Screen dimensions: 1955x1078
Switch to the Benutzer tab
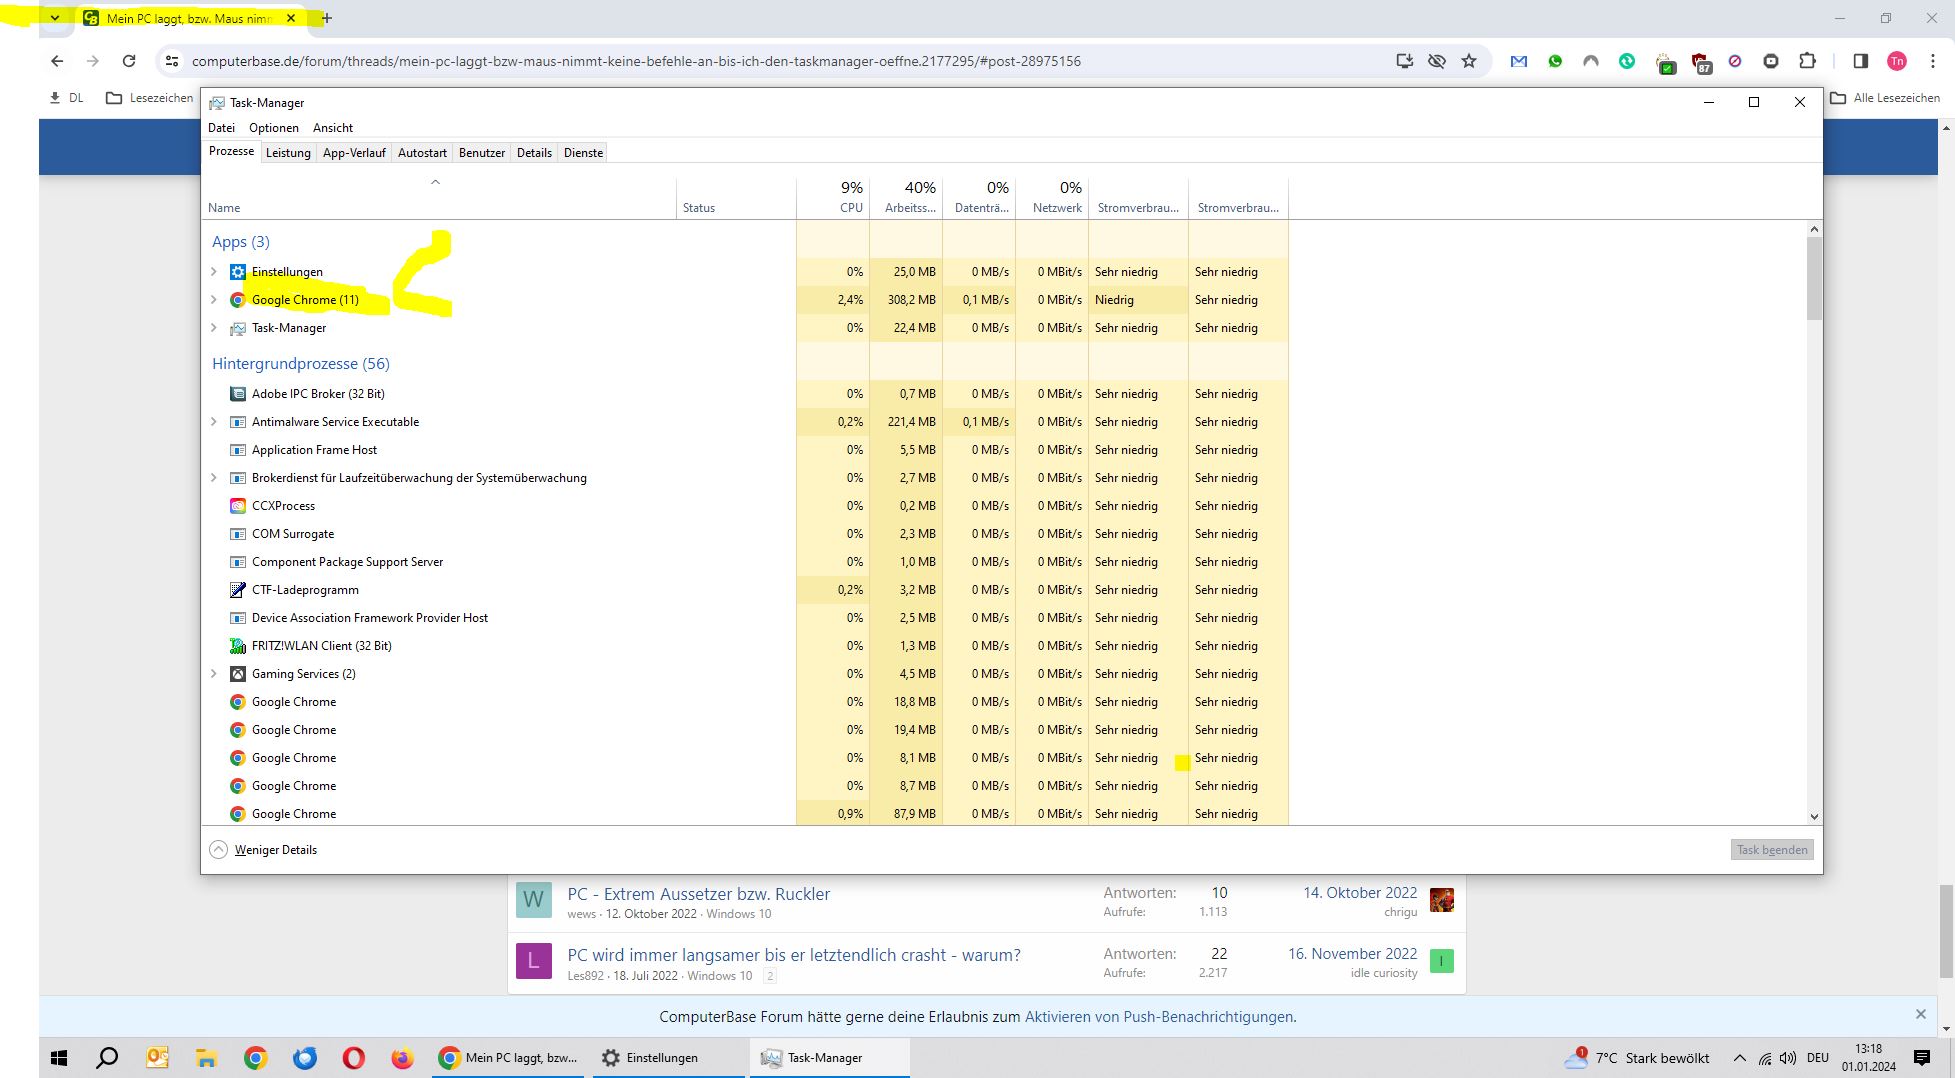pos(482,153)
